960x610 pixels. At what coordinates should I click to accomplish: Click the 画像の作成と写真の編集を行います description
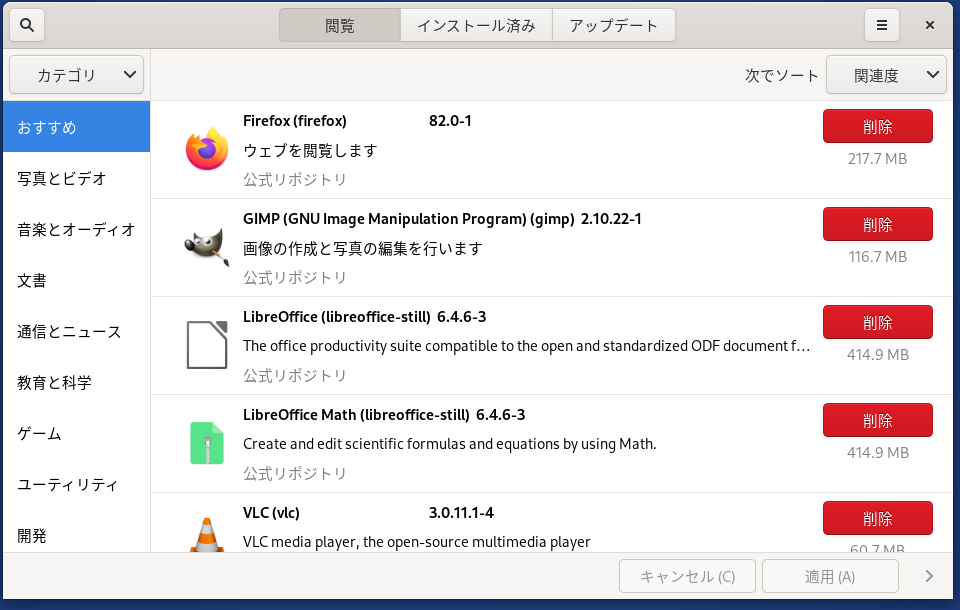362,248
